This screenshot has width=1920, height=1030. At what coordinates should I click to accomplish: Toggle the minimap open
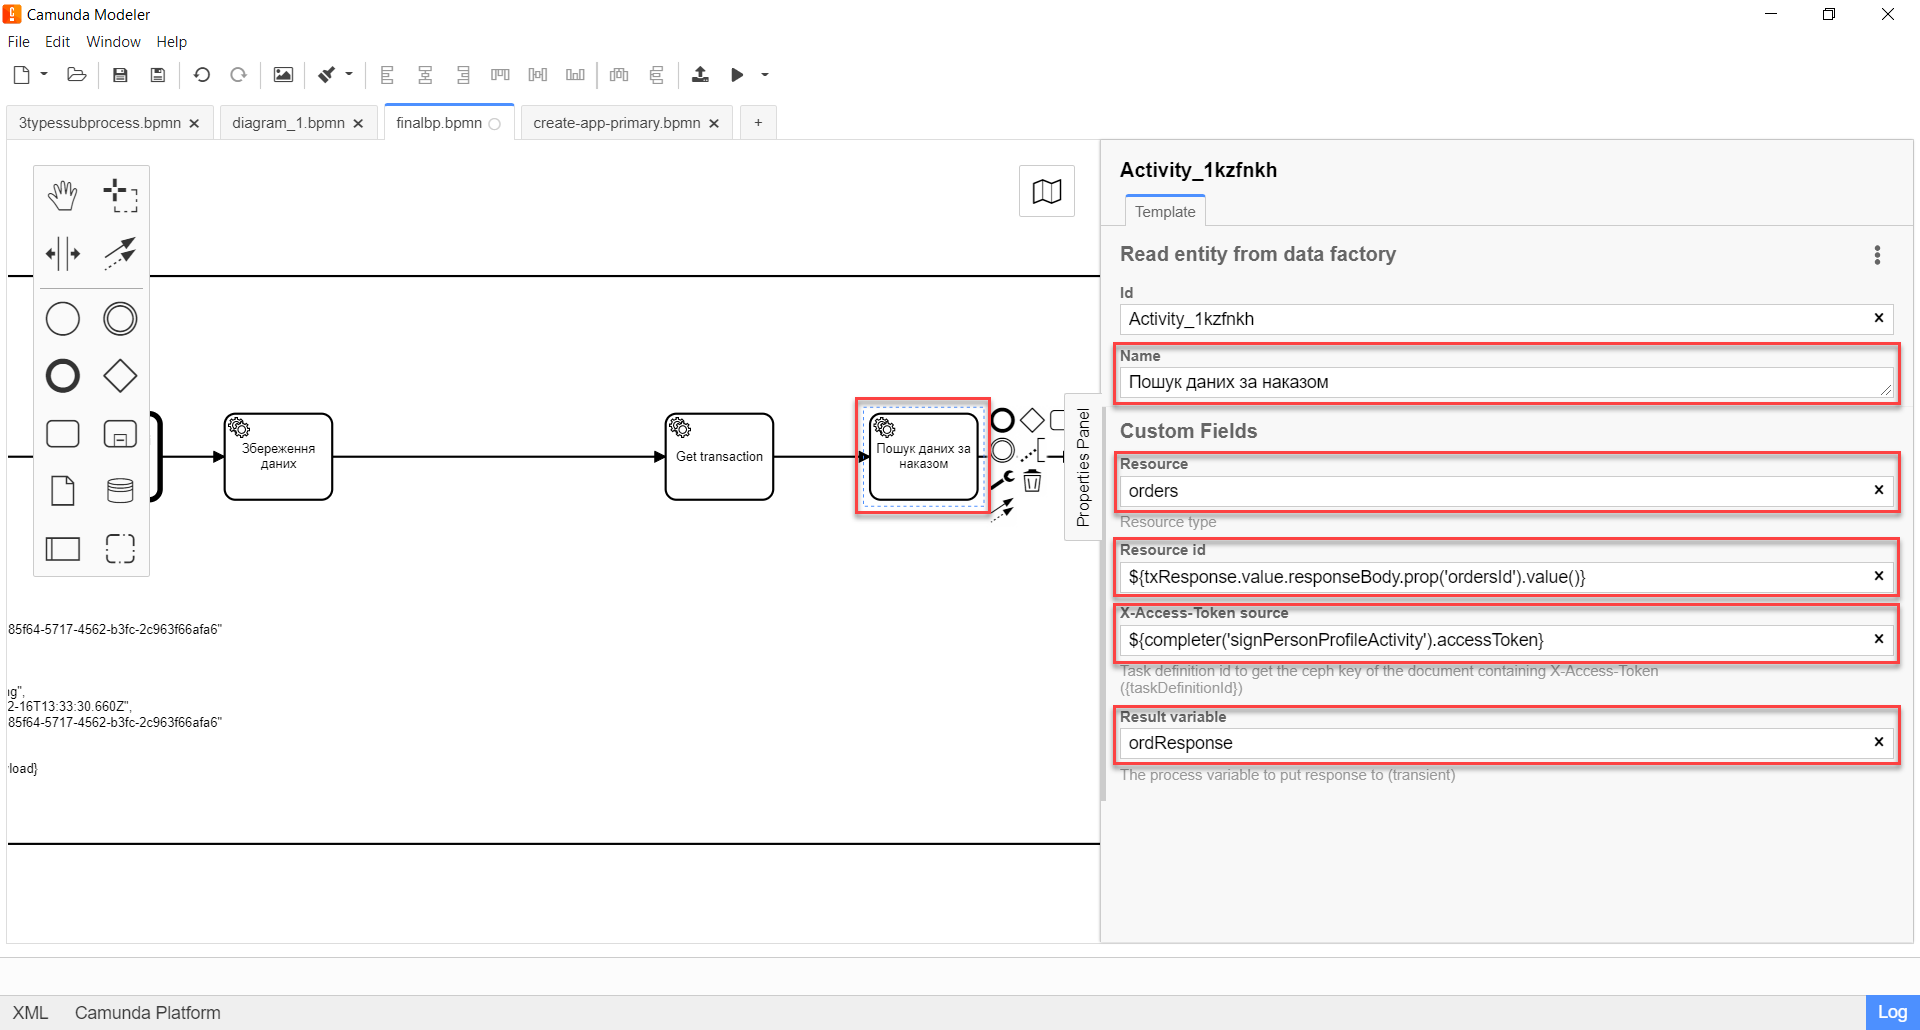pos(1046,191)
